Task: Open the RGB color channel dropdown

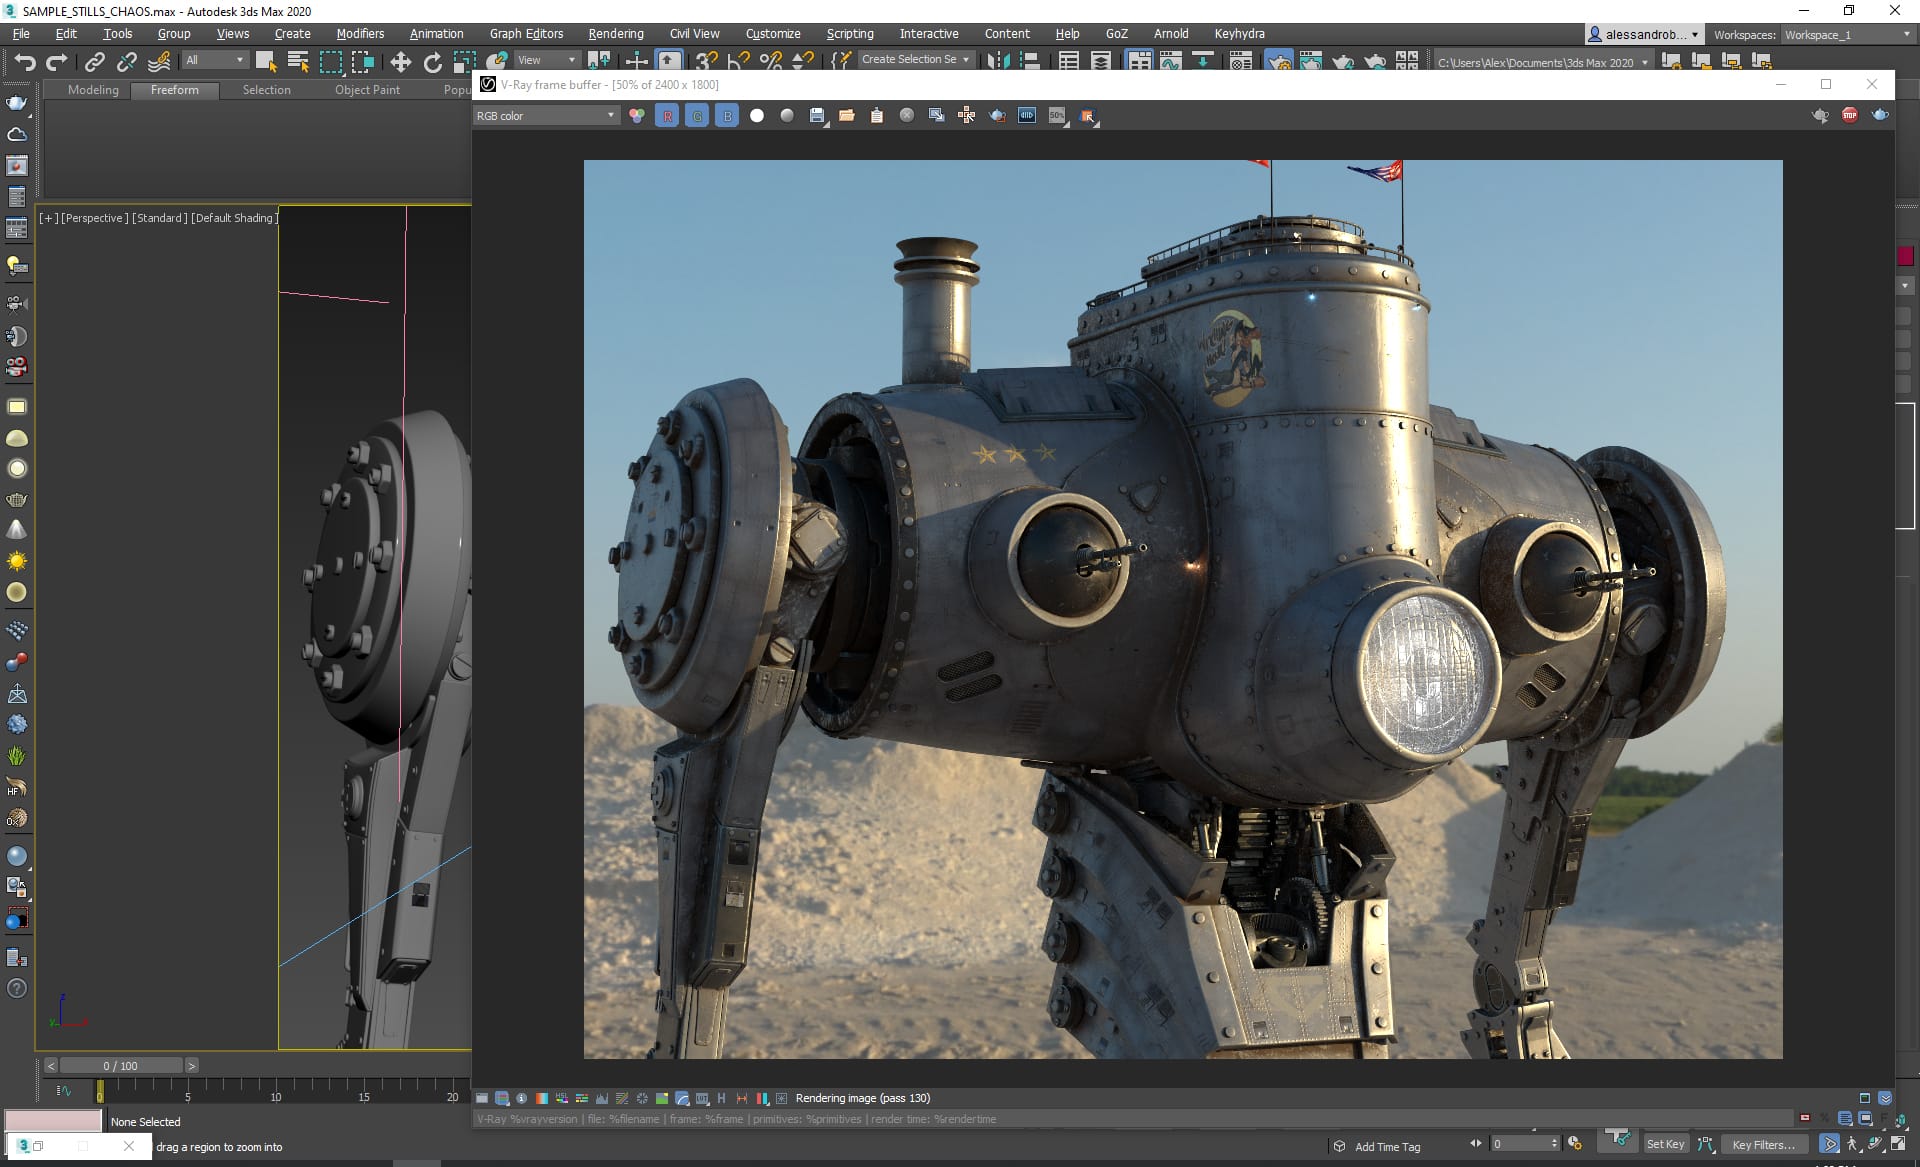Action: (546, 116)
